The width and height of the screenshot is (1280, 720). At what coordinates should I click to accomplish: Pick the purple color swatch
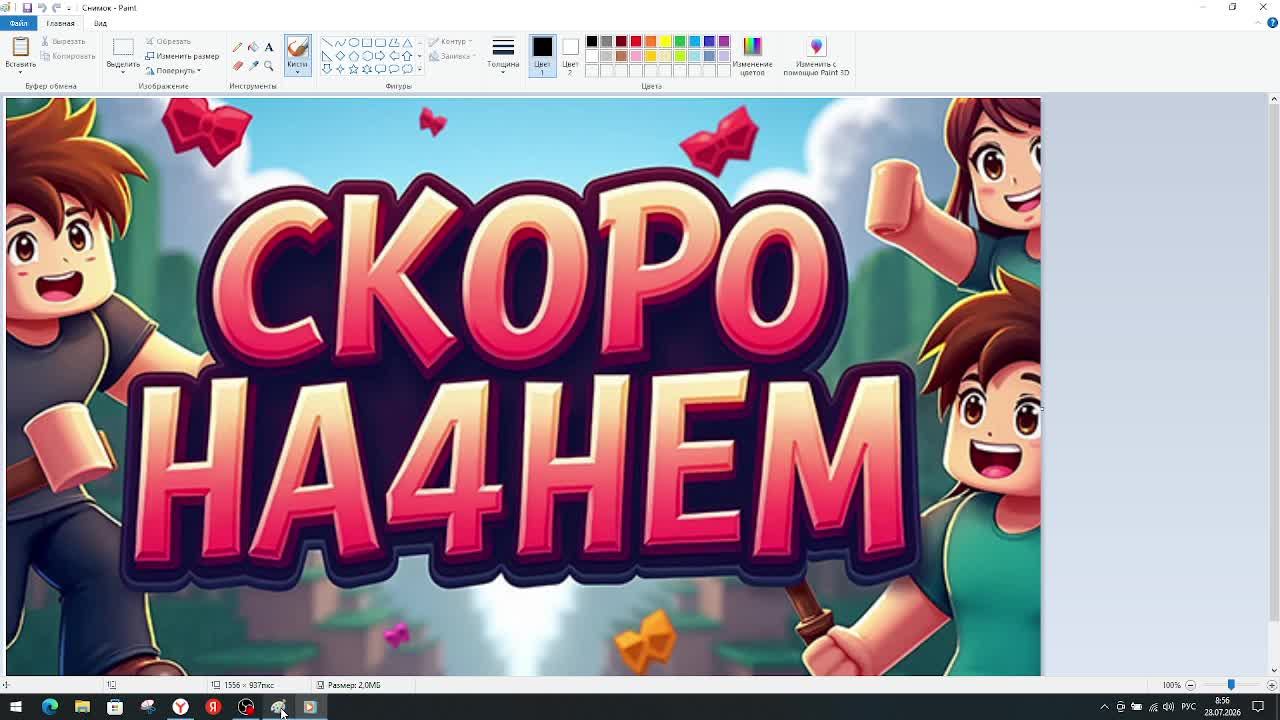(724, 41)
